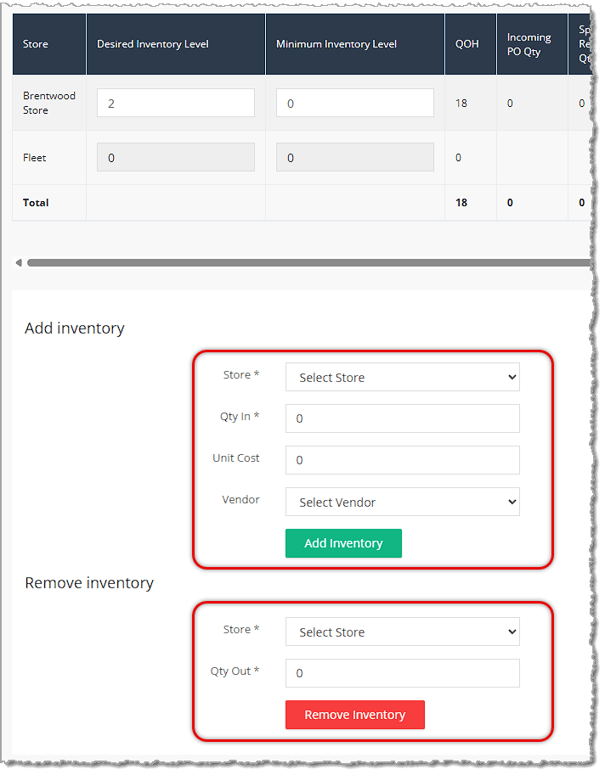Edit Brentwood Store Minimum Inventory Level field
605x775 pixels.
click(355, 103)
